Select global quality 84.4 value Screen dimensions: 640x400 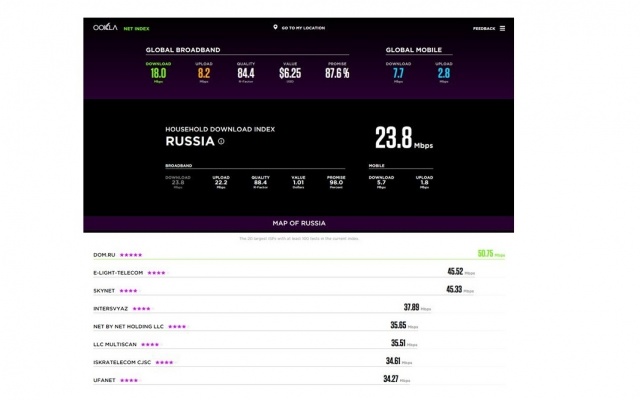click(x=246, y=73)
